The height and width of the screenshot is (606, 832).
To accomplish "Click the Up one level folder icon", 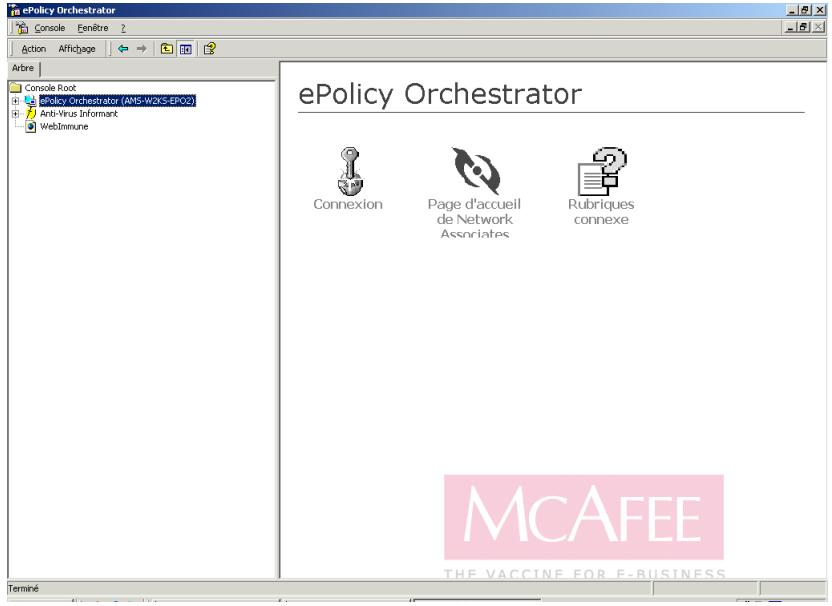I will [x=167, y=49].
